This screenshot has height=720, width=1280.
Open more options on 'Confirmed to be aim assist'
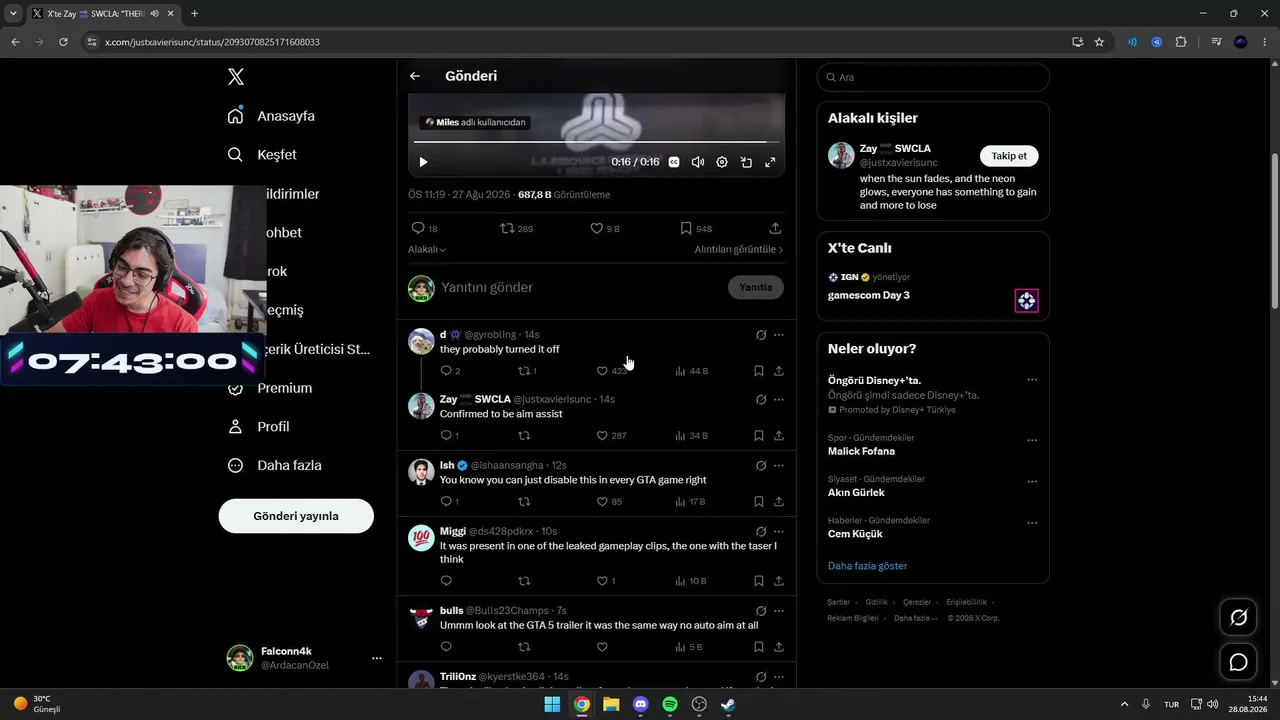[x=779, y=400]
